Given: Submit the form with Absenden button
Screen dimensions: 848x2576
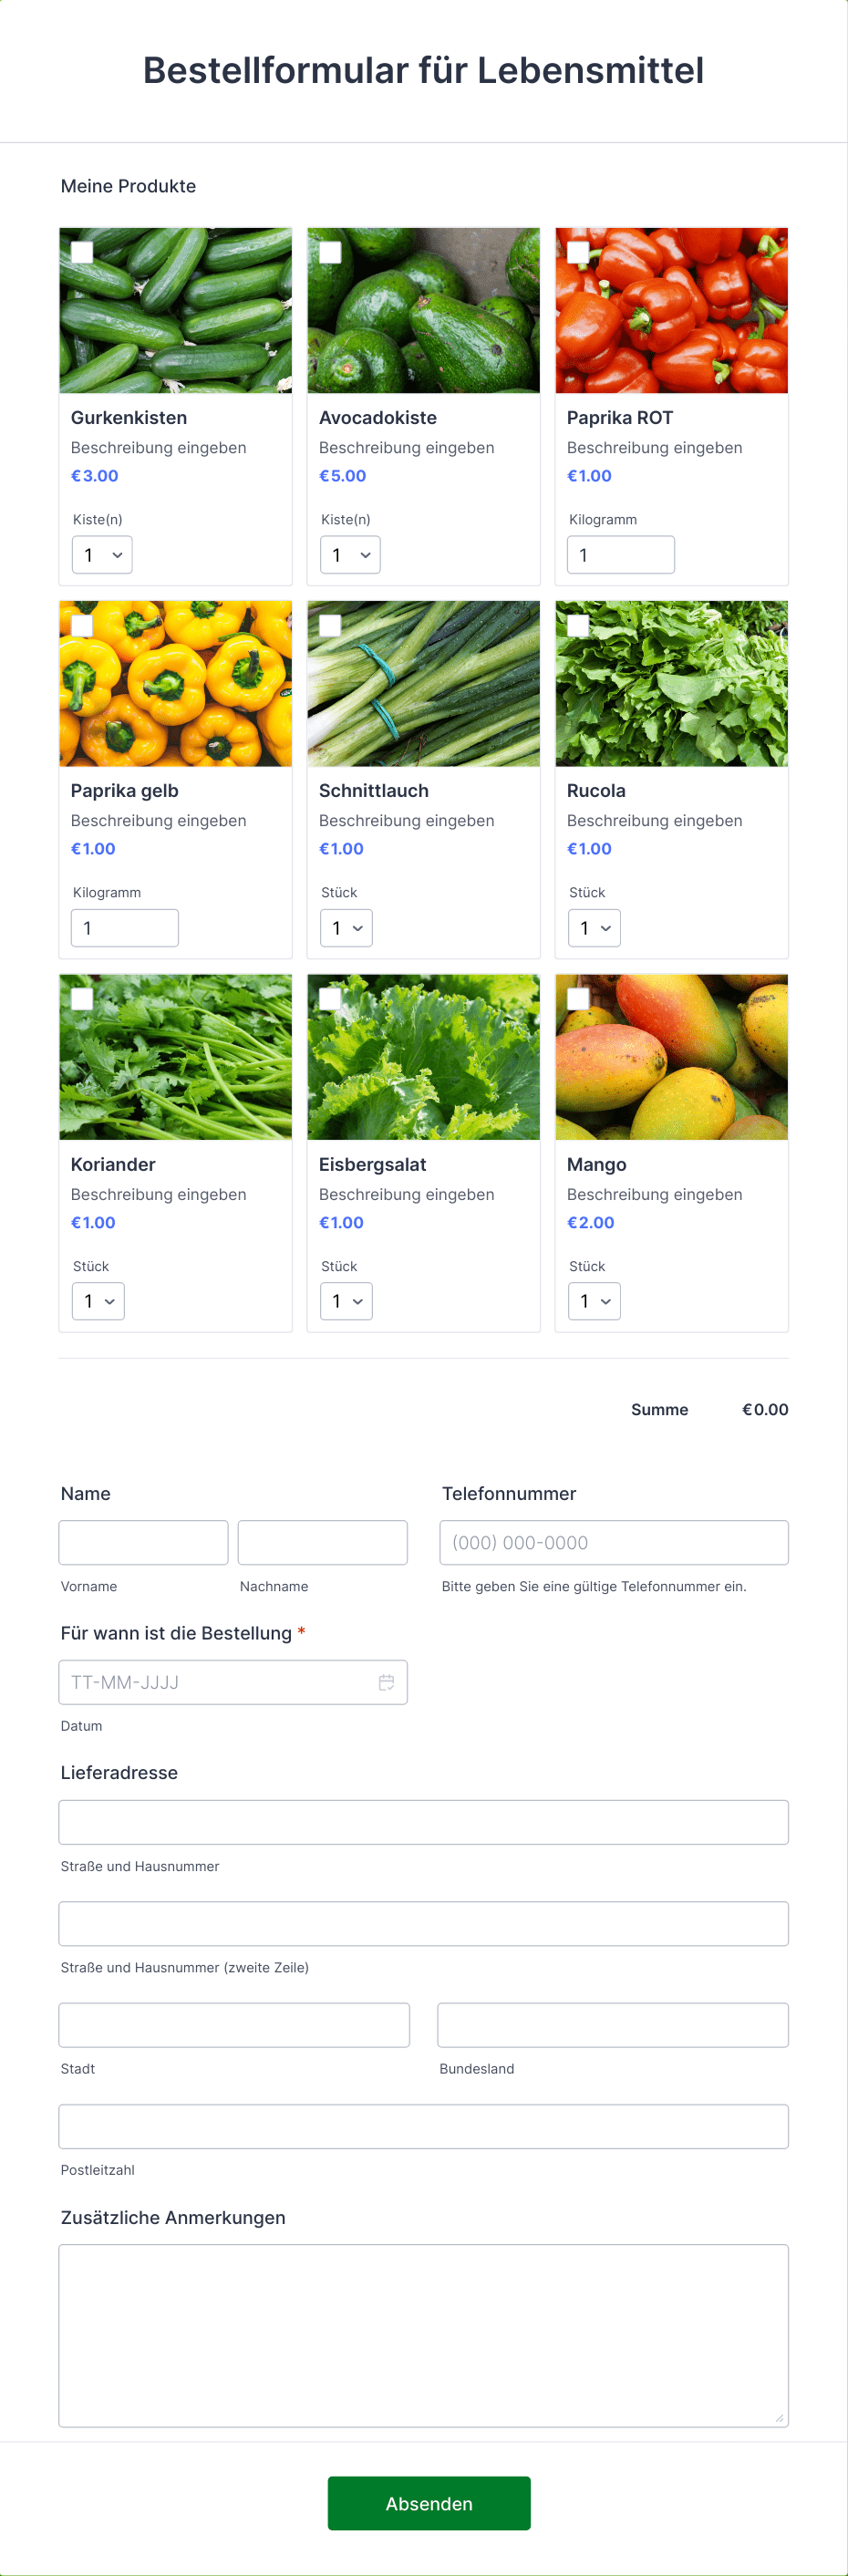Looking at the screenshot, I should click(x=429, y=2503).
